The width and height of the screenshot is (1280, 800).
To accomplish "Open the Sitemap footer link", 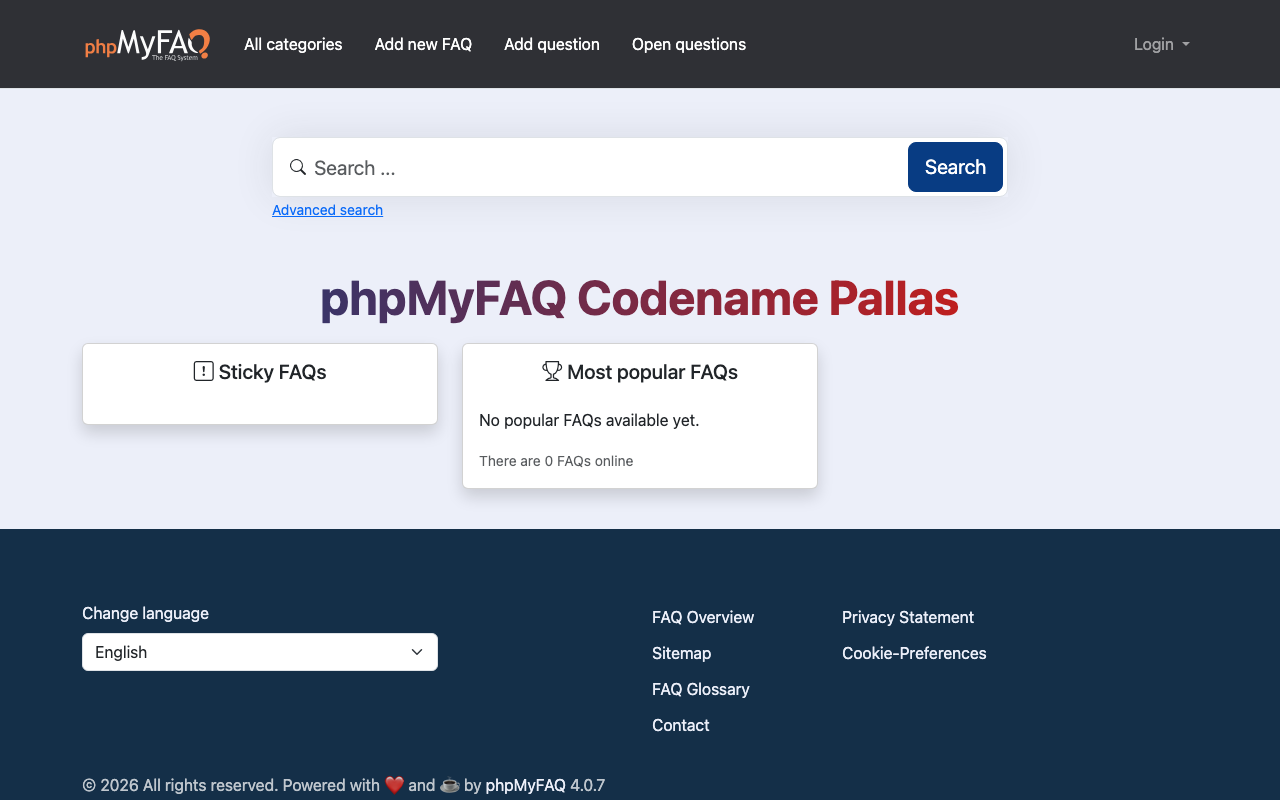I will point(681,653).
